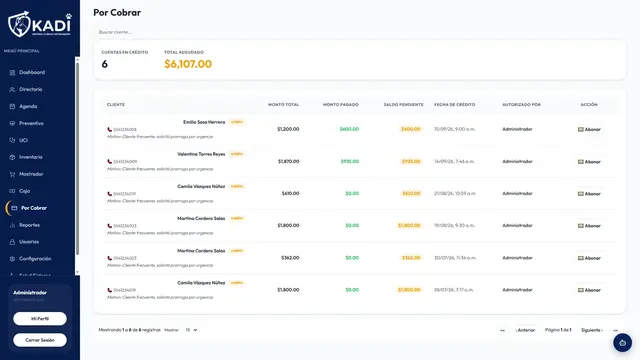Image resolution: width=640 pixels, height=360 pixels.
Task: Open Mostrar rows-per-page dropdown
Action: click(191, 330)
